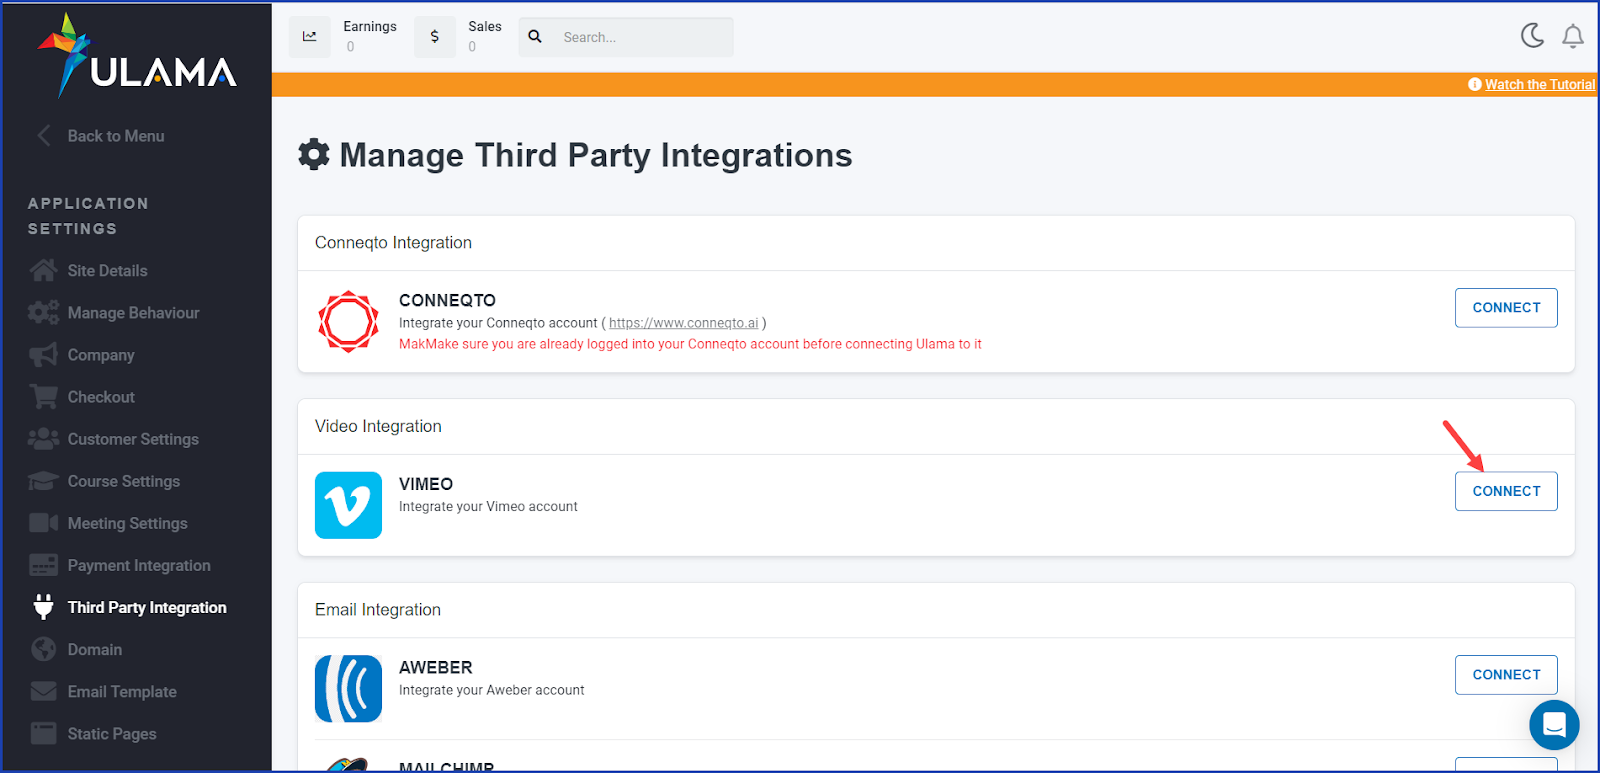Click the Payment Integration card icon
1600x773 pixels.
coord(43,565)
